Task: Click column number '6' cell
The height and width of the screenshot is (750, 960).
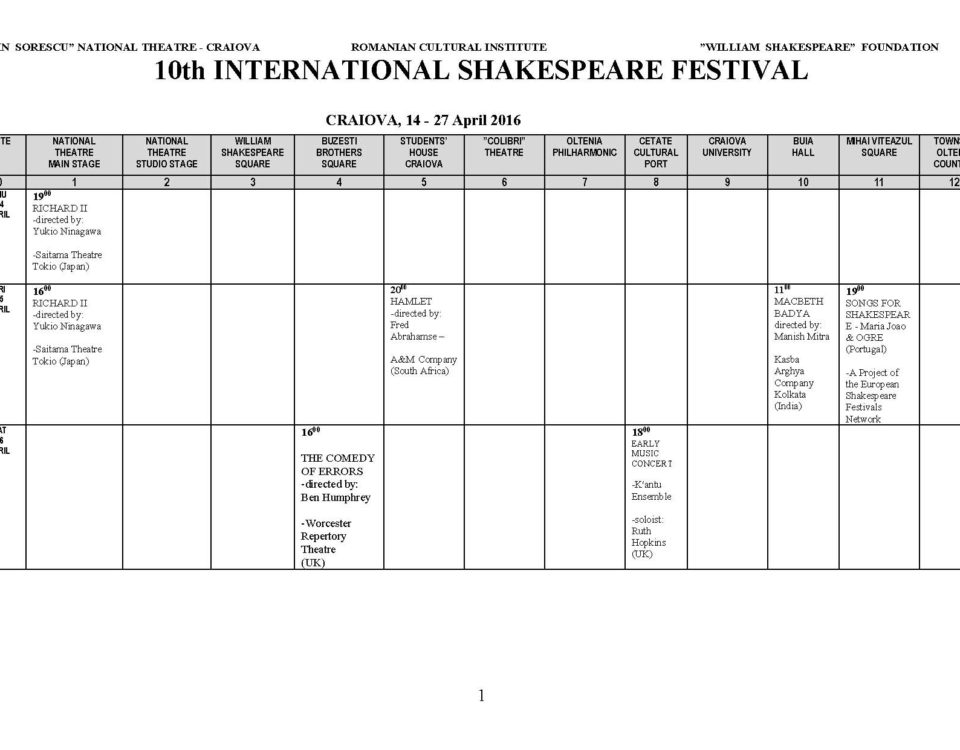Action: tap(504, 182)
